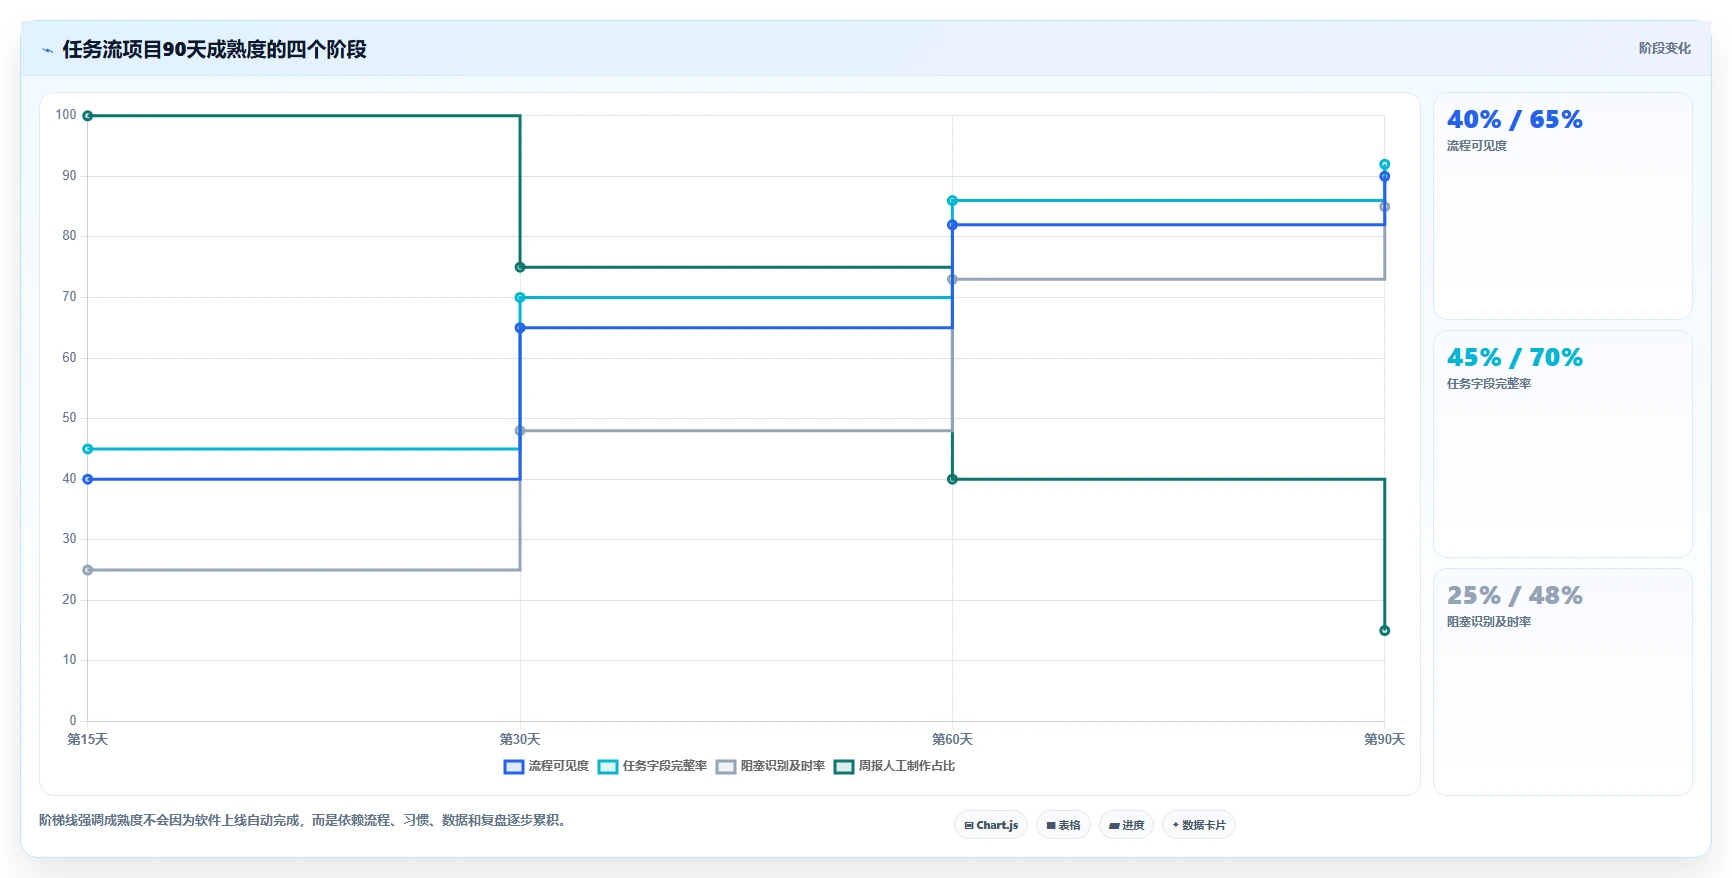Click the cyan data point at 86 on 第60天

coord(952,201)
